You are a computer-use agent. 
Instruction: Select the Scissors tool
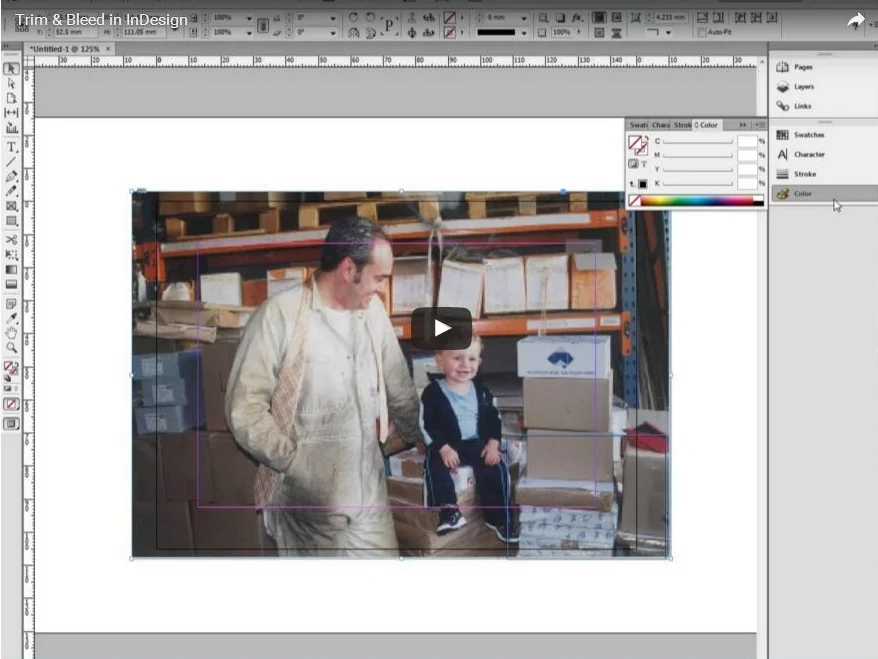[11, 240]
